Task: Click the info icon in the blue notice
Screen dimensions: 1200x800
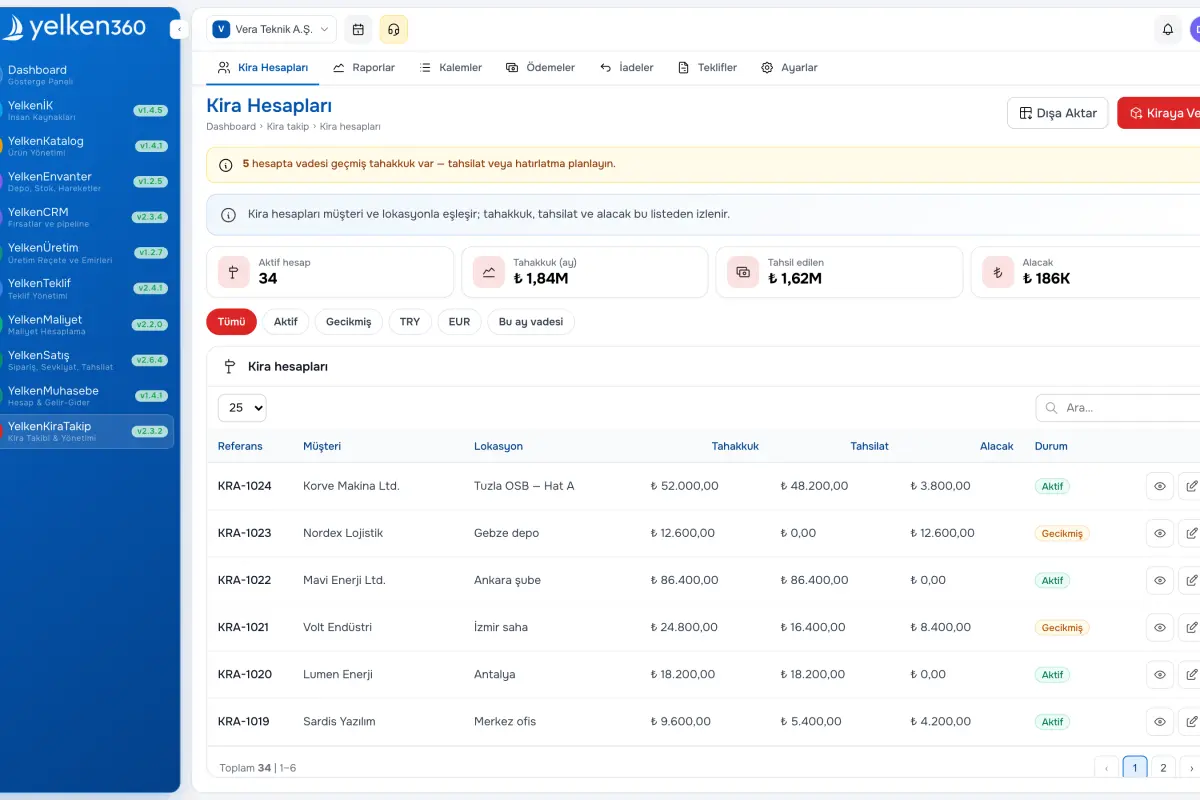Action: click(x=228, y=215)
